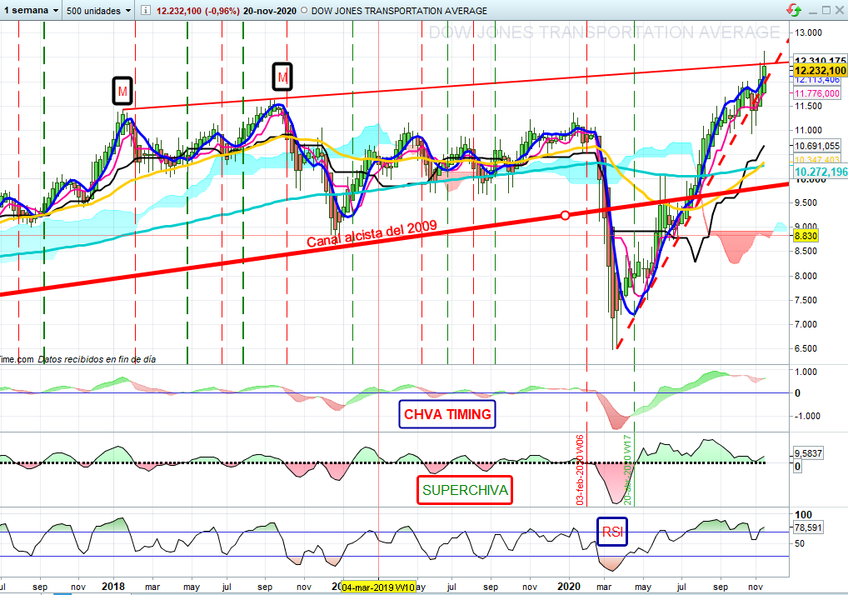The width and height of the screenshot is (848, 595).
Task: Click the 'Datos recibidos en fin de día' notice
Action: pyautogui.click(x=97, y=359)
